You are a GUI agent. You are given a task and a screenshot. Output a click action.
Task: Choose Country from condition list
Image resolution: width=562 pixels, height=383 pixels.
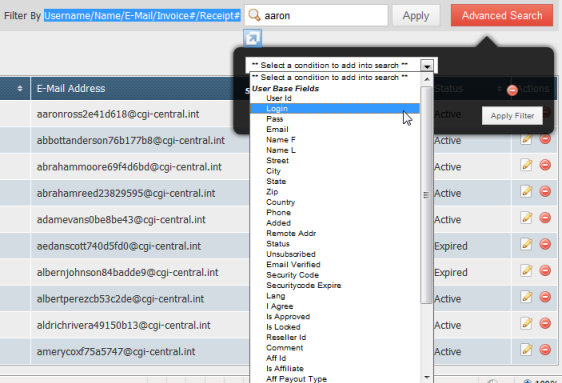point(335,202)
